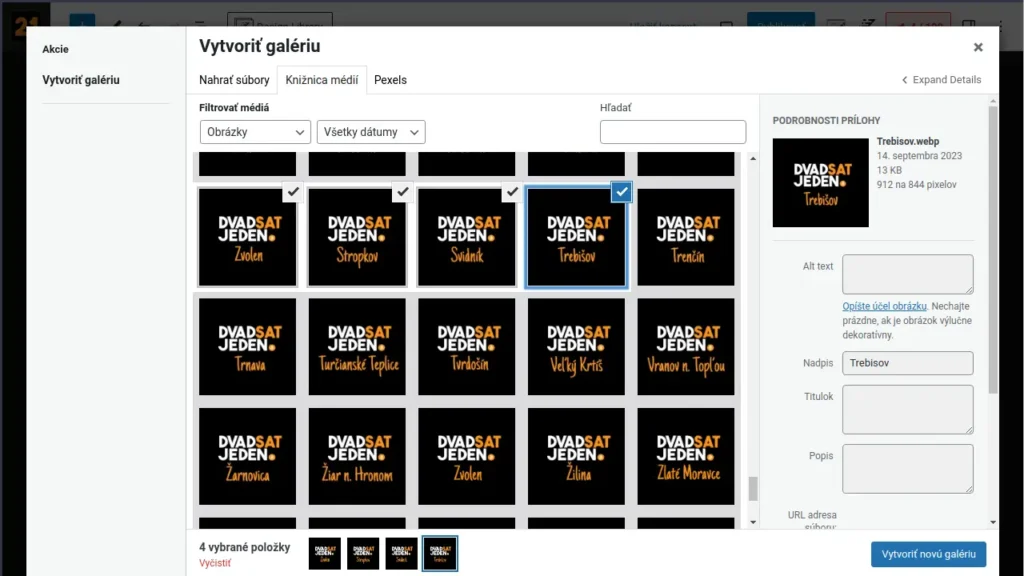Uncheck the Svidník image checkmark
Image resolution: width=1024 pixels, height=576 pixels.
[513, 191]
